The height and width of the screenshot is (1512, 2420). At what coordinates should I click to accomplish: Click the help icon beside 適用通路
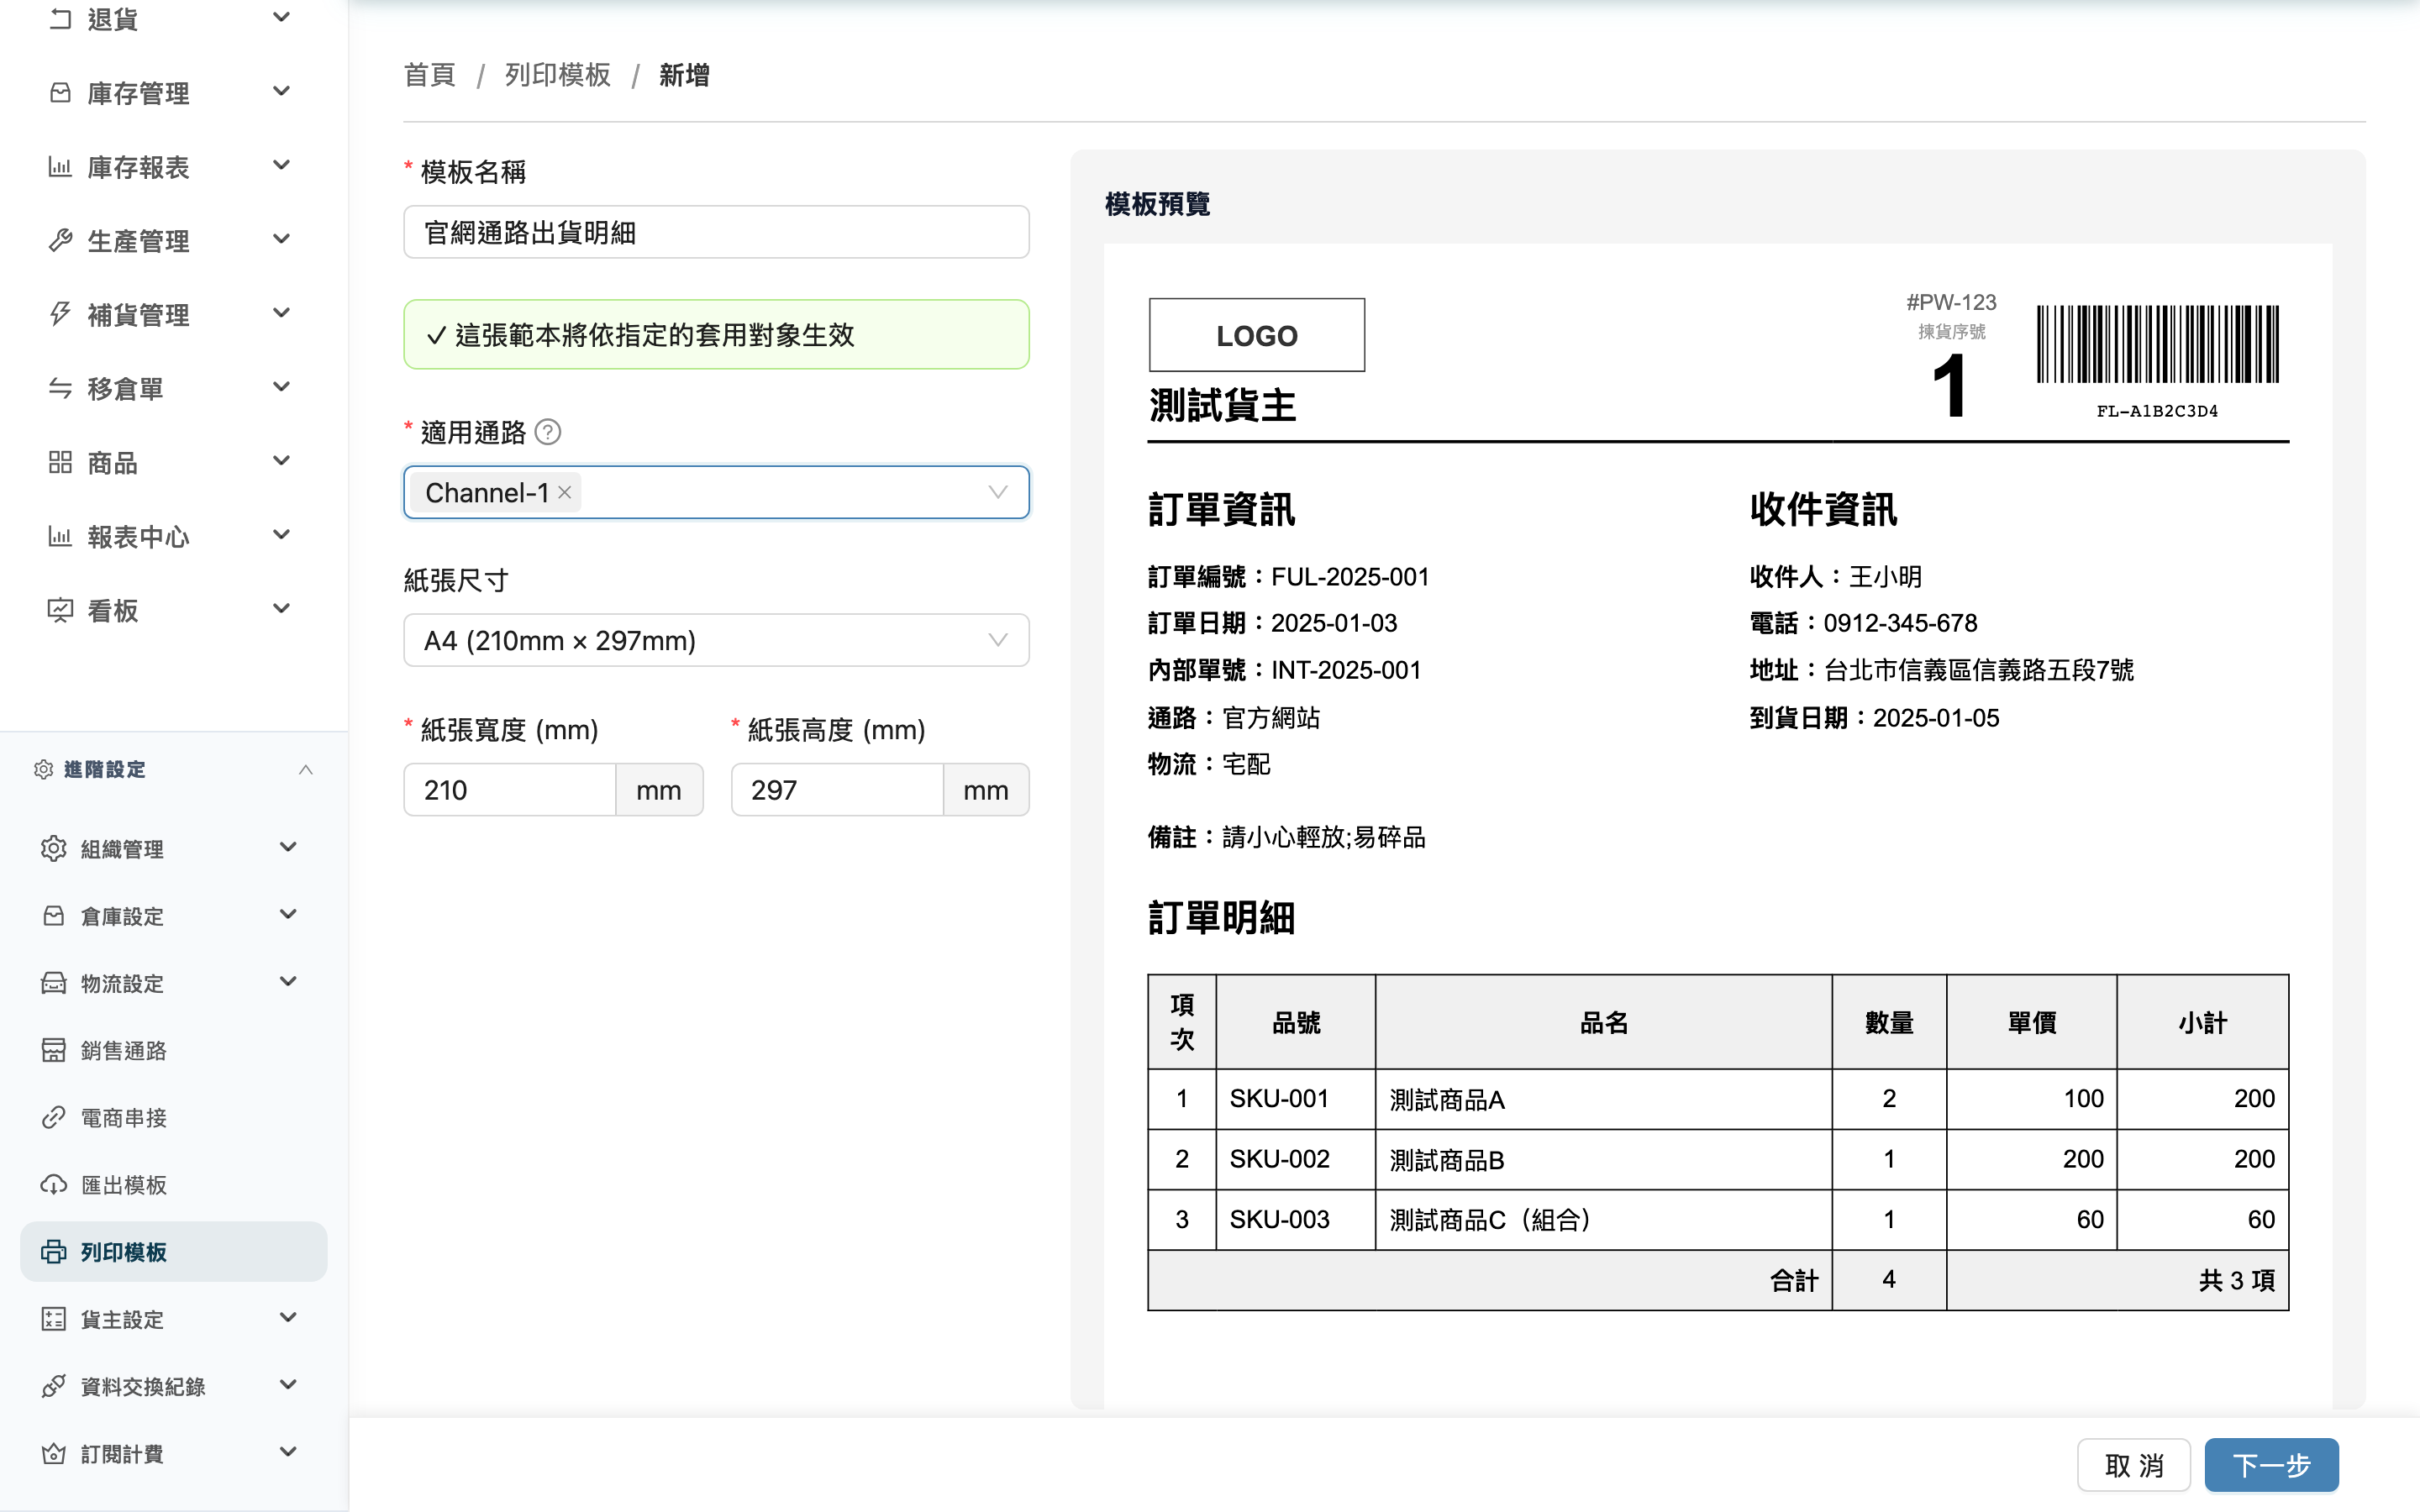[x=548, y=432]
